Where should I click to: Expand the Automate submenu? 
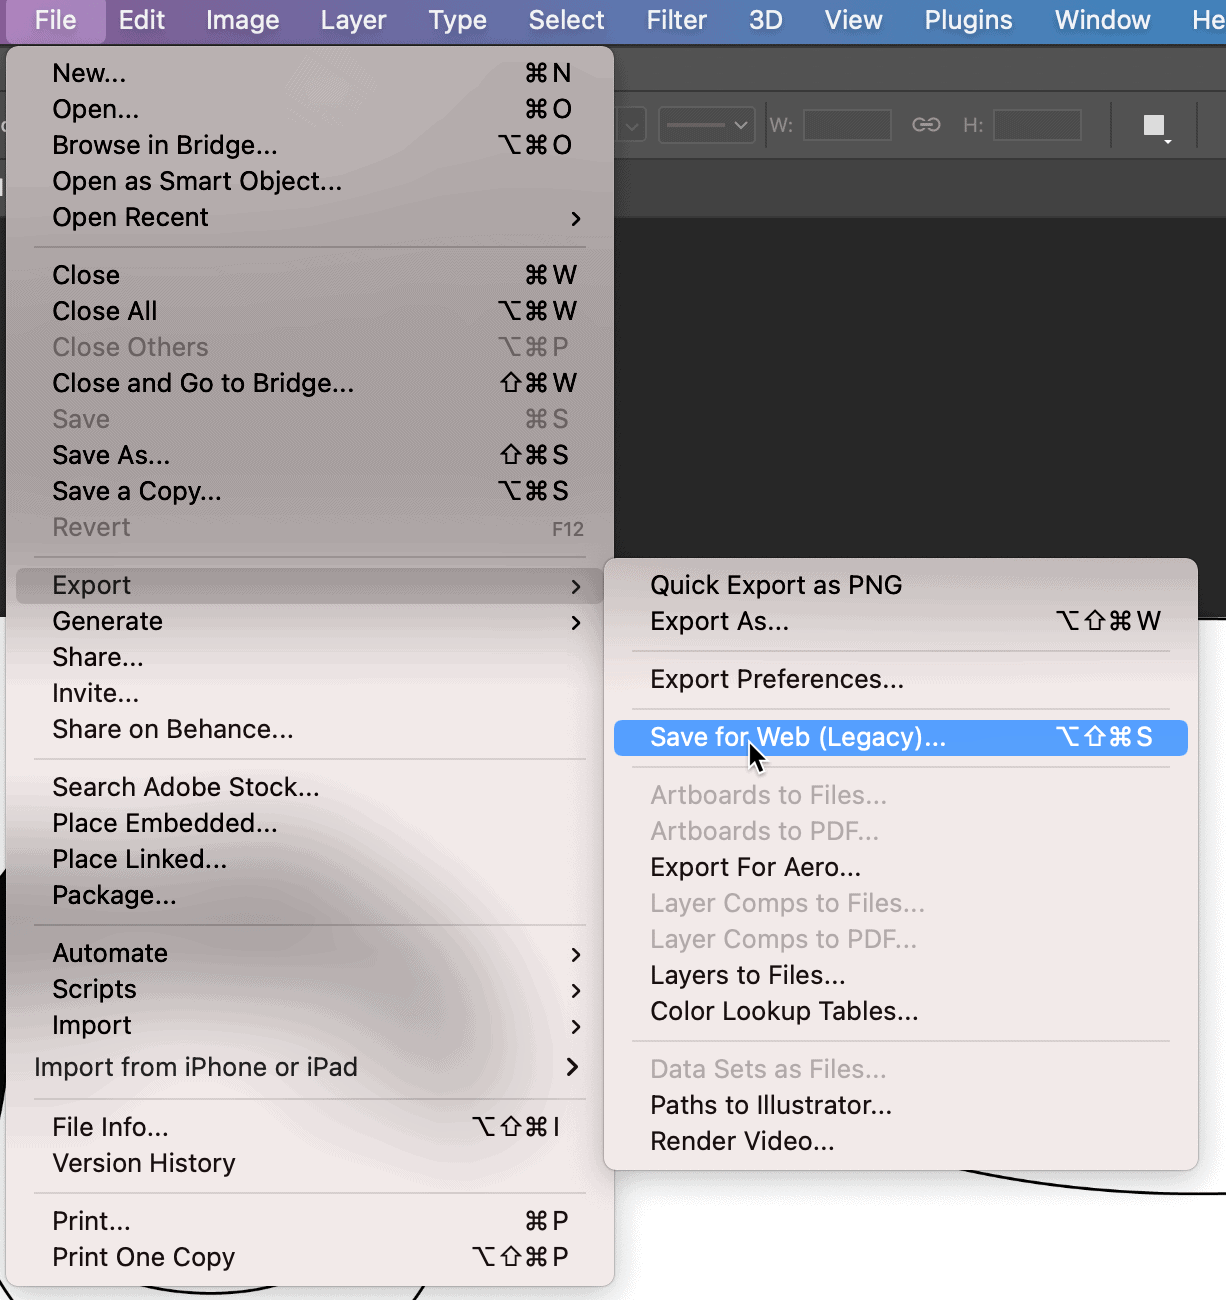(x=310, y=953)
